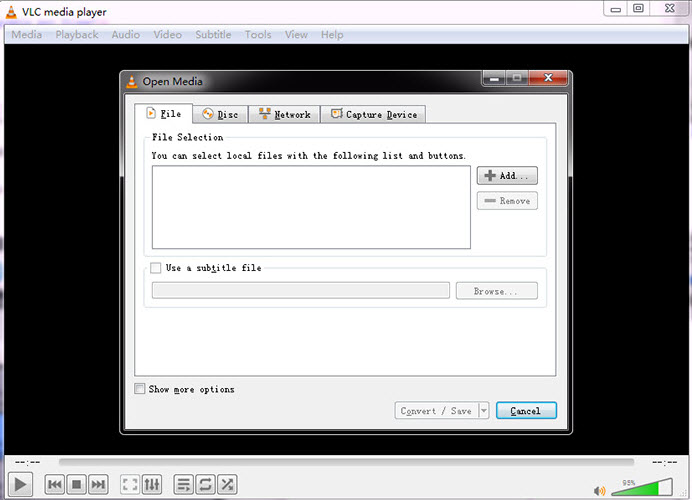Skip to previous media track
Image resolution: width=692 pixels, height=500 pixels.
point(55,485)
